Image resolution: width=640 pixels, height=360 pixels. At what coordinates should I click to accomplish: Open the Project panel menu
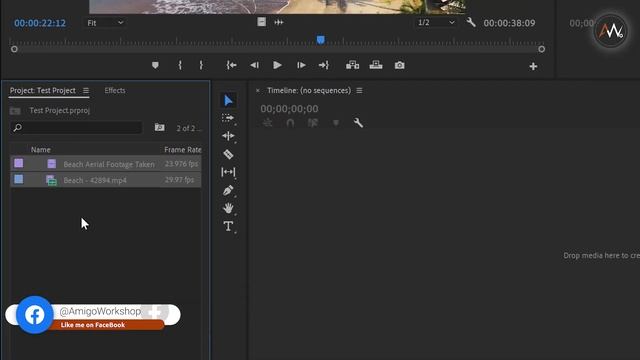point(86,91)
